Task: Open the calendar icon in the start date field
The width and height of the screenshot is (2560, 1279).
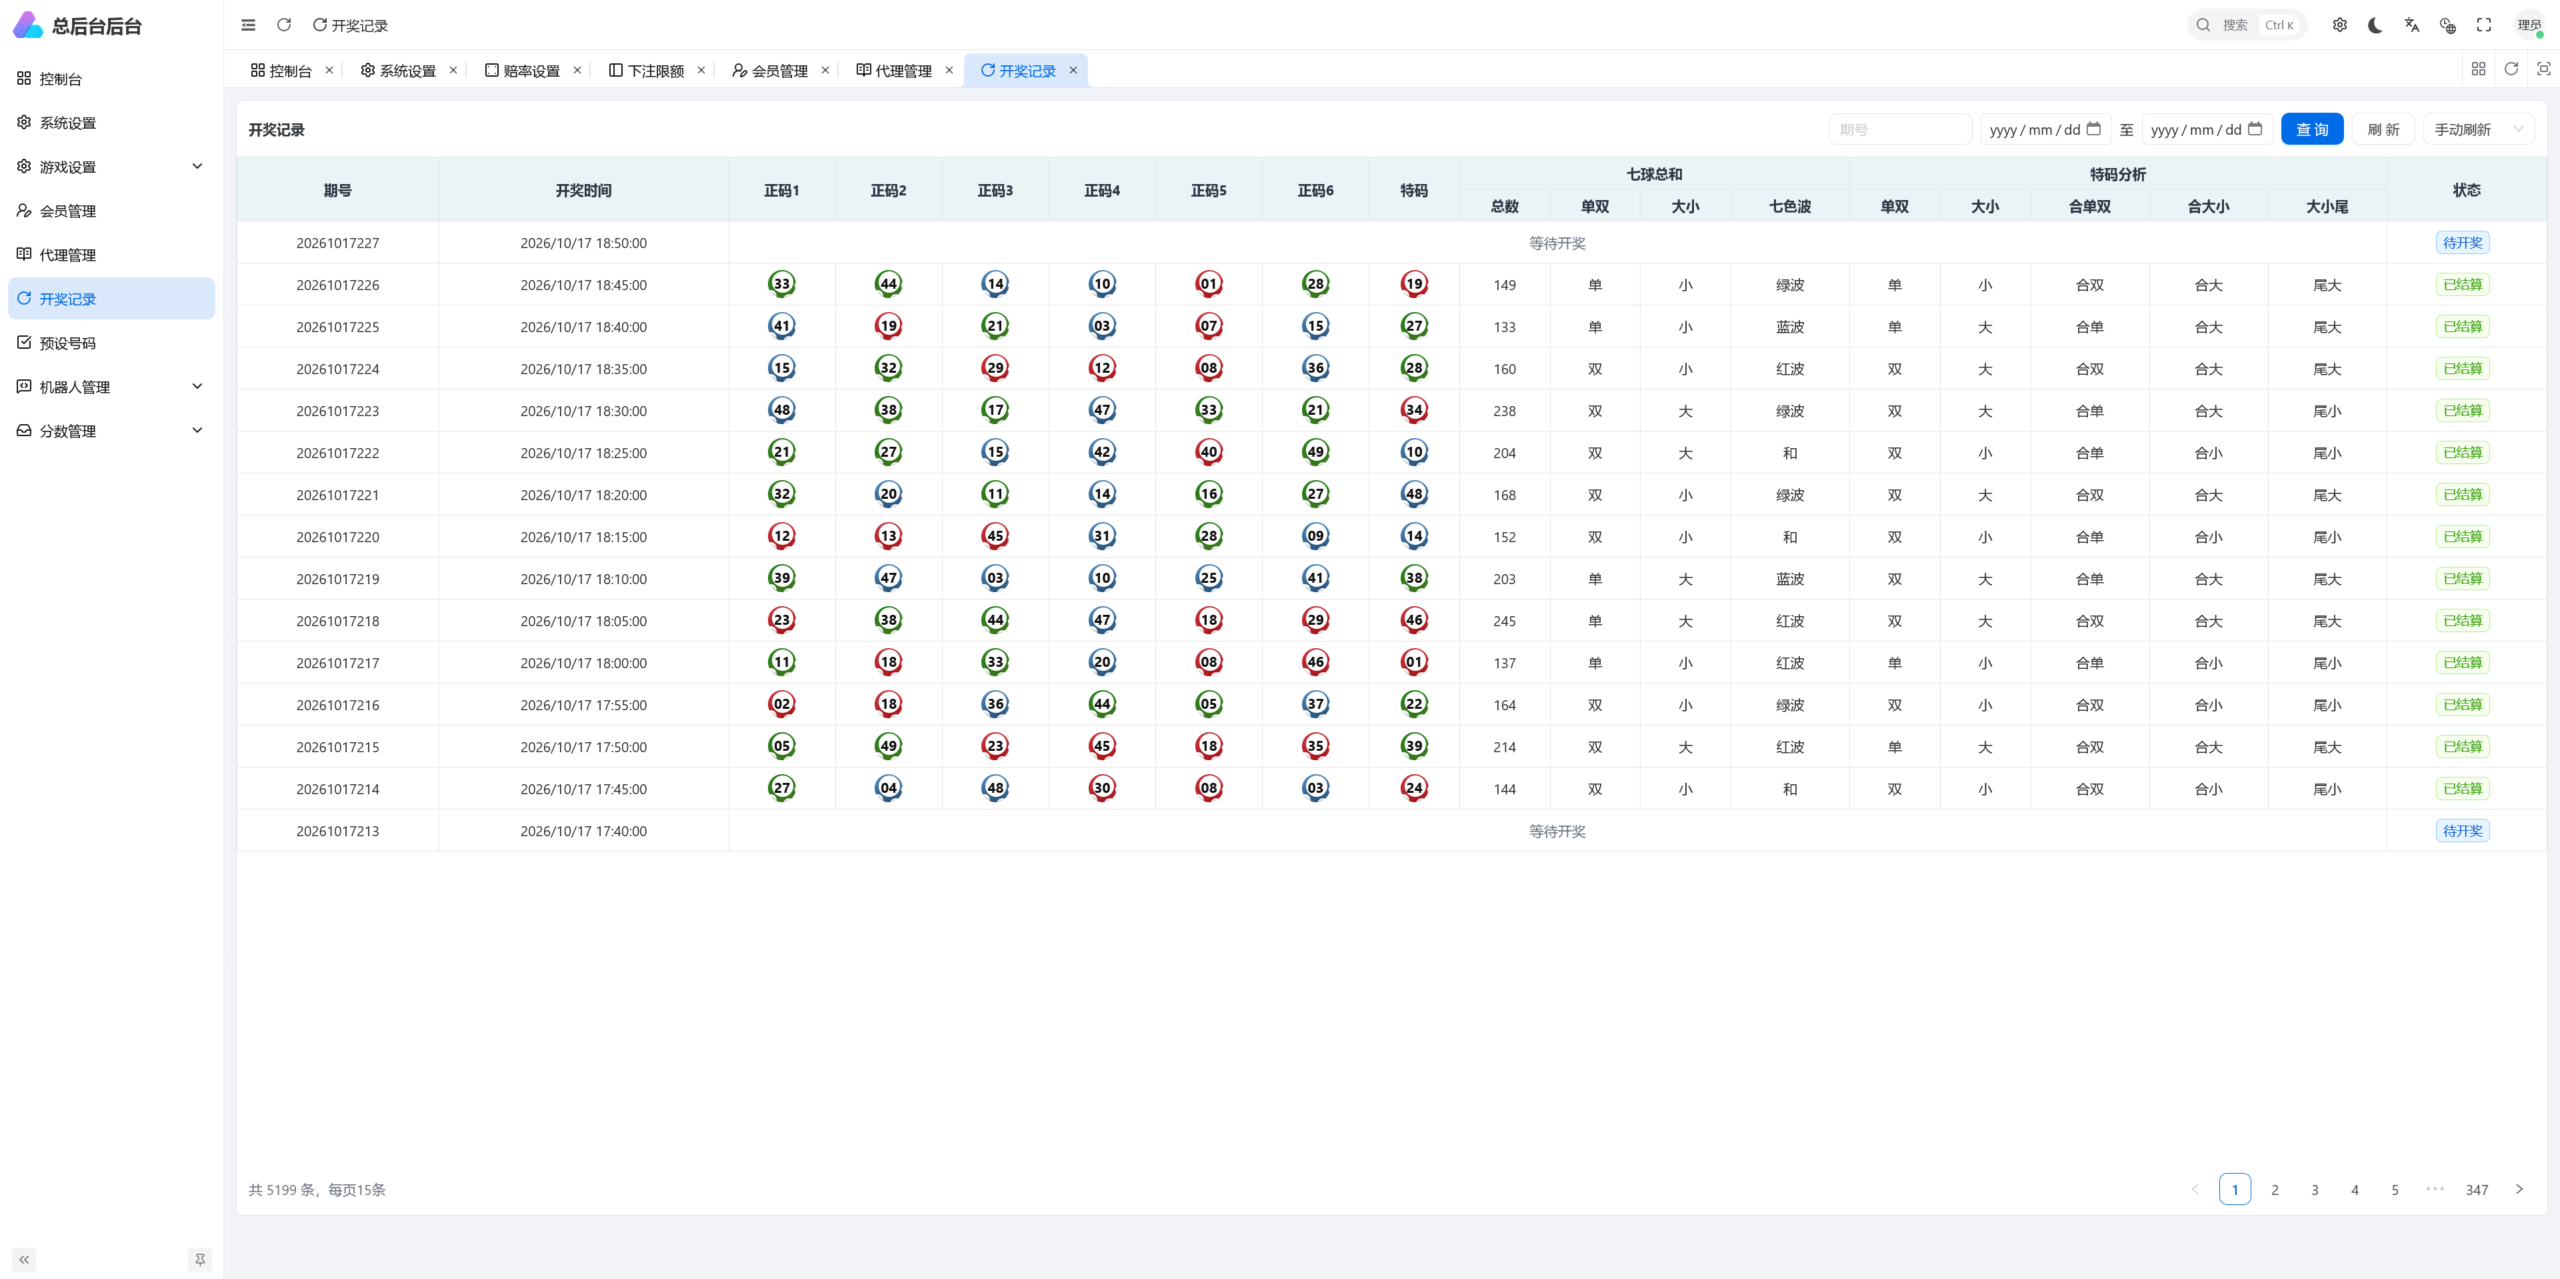Action: pos(2094,129)
